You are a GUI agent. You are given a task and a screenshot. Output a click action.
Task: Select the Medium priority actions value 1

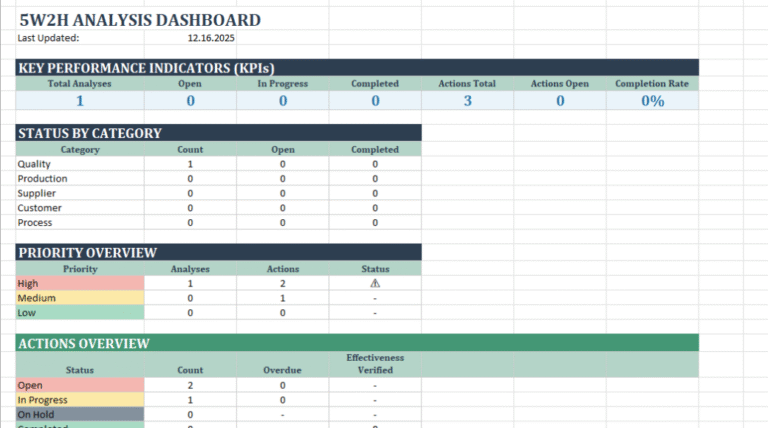pos(283,298)
